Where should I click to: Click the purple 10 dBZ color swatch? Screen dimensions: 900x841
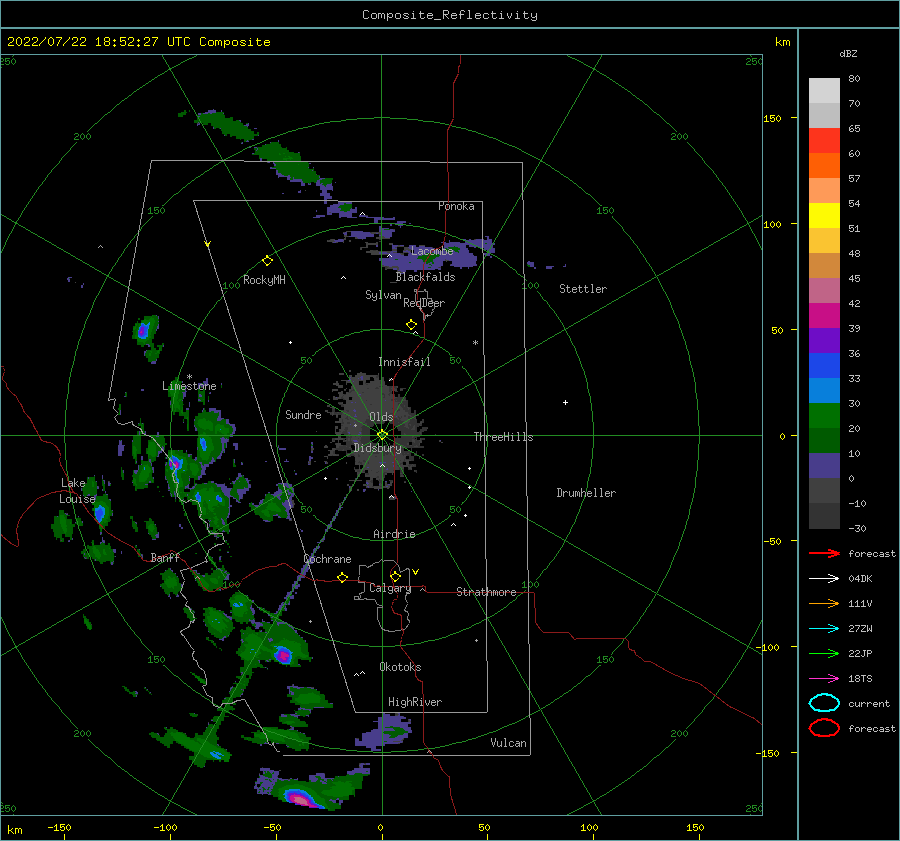[x=824, y=466]
